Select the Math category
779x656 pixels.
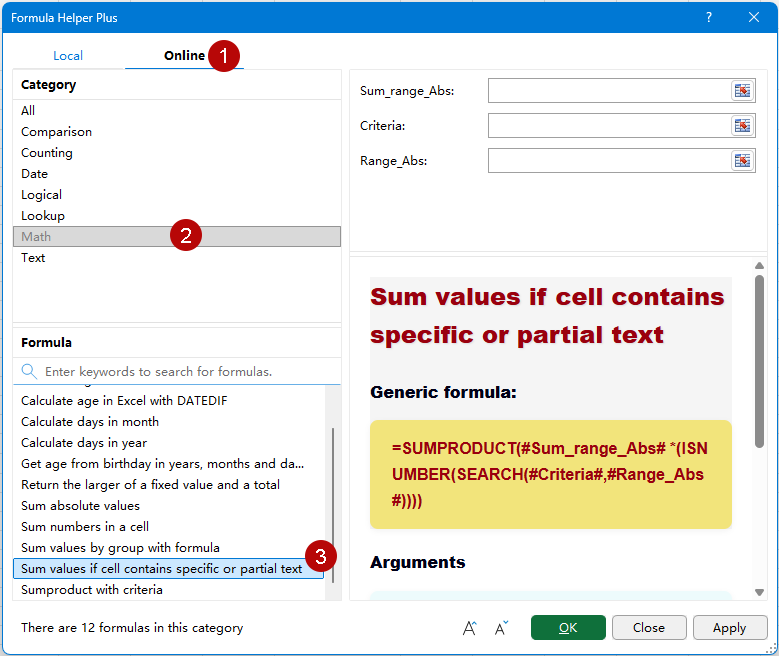(177, 237)
